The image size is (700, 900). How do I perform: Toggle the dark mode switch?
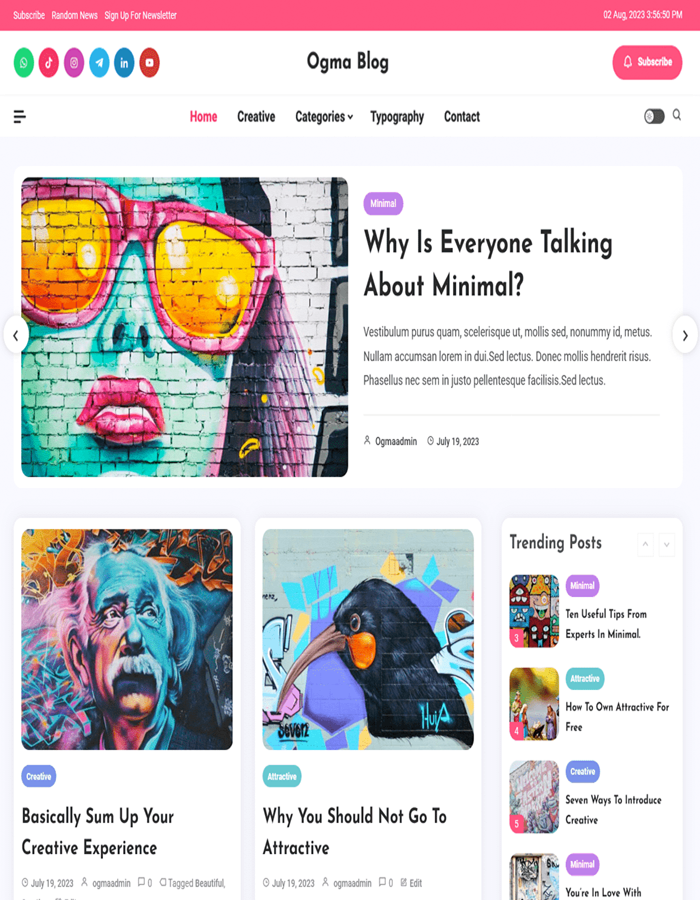click(x=654, y=117)
